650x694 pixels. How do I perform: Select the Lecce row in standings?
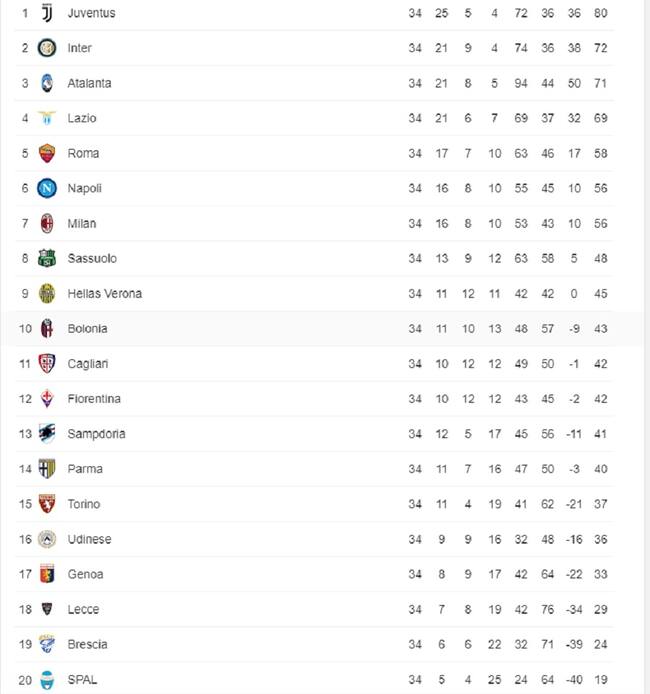[314, 609]
